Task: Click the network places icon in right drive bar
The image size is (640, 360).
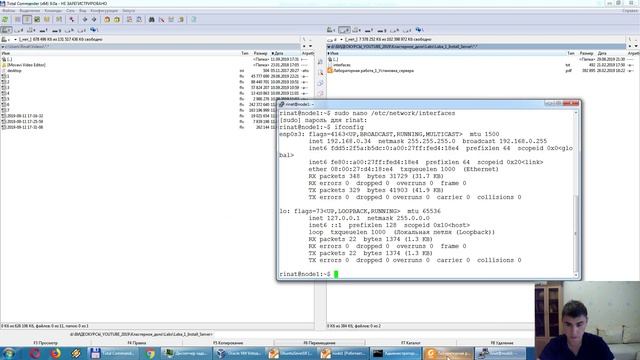Action: [419, 30]
